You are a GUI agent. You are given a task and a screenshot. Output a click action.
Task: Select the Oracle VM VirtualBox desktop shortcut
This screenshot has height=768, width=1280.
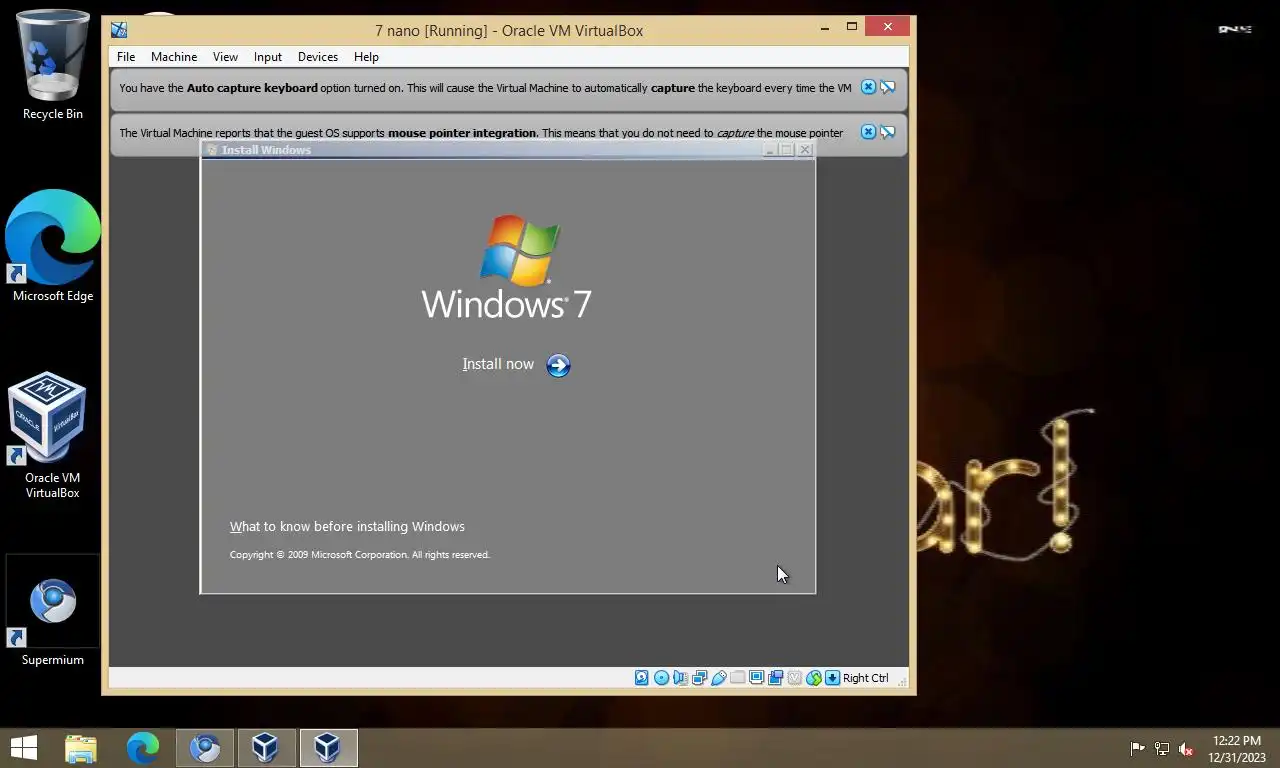tap(52, 436)
